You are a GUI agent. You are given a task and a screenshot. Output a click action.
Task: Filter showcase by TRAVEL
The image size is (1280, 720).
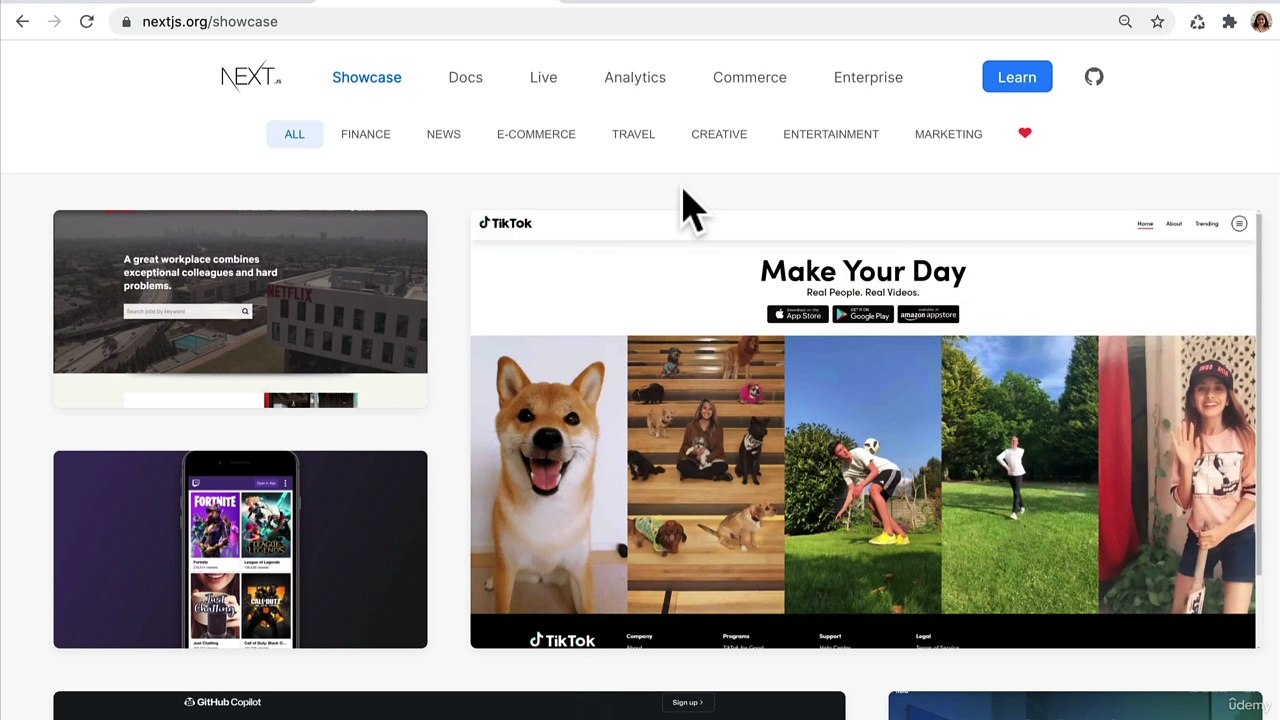pyautogui.click(x=633, y=134)
